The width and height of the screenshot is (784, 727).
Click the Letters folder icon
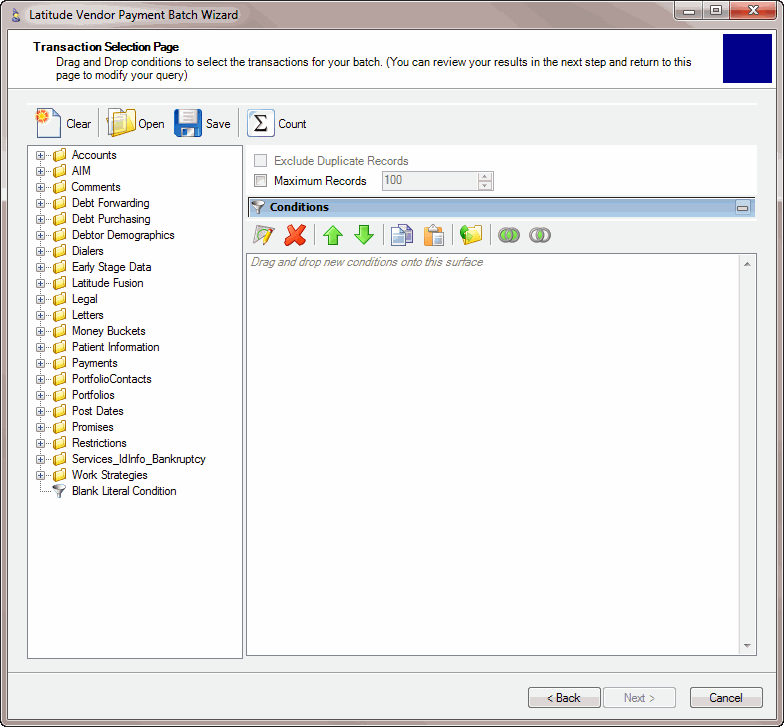pos(60,315)
